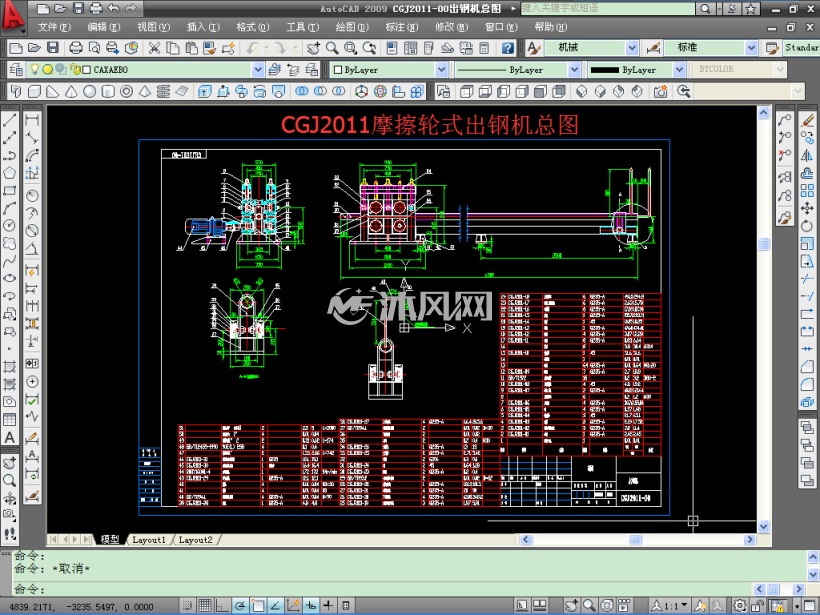Select the Polygon draw tool
The height and width of the screenshot is (615, 820).
[9, 173]
